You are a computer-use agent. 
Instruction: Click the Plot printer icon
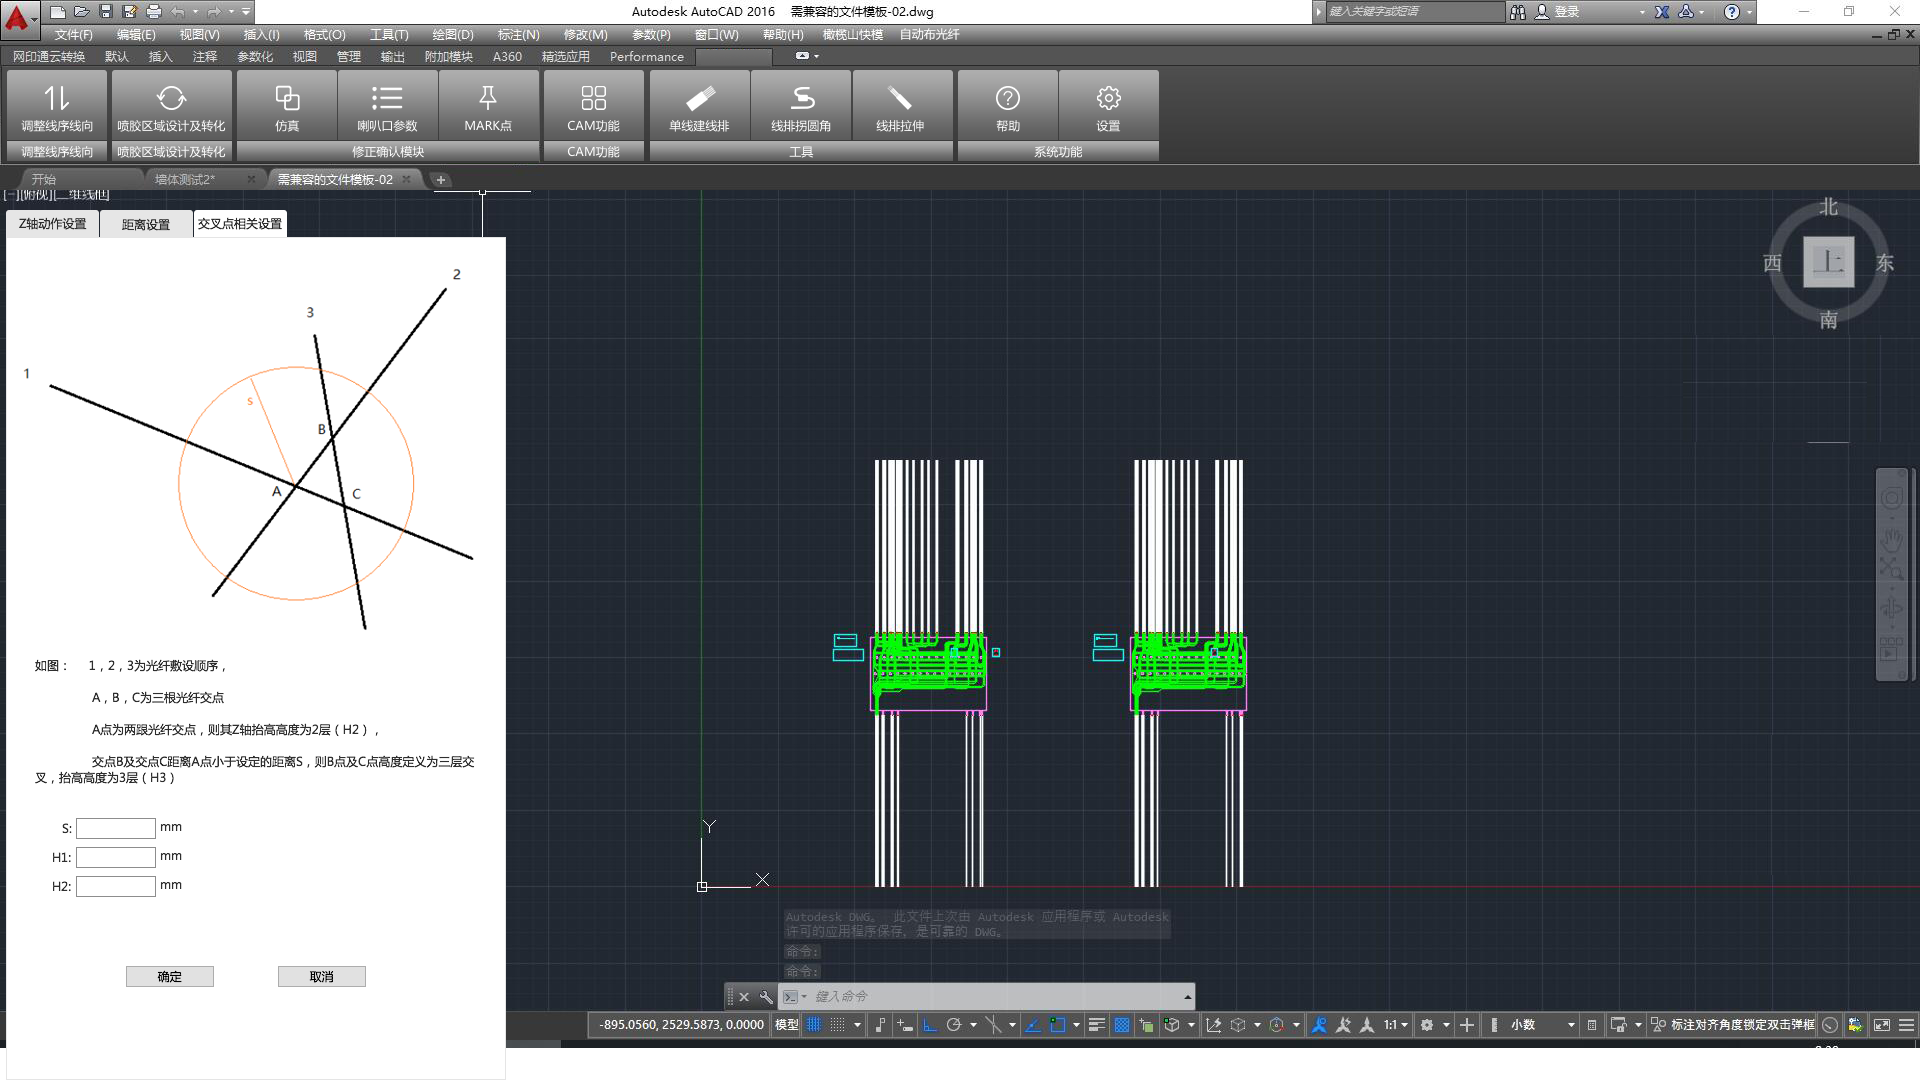[153, 12]
